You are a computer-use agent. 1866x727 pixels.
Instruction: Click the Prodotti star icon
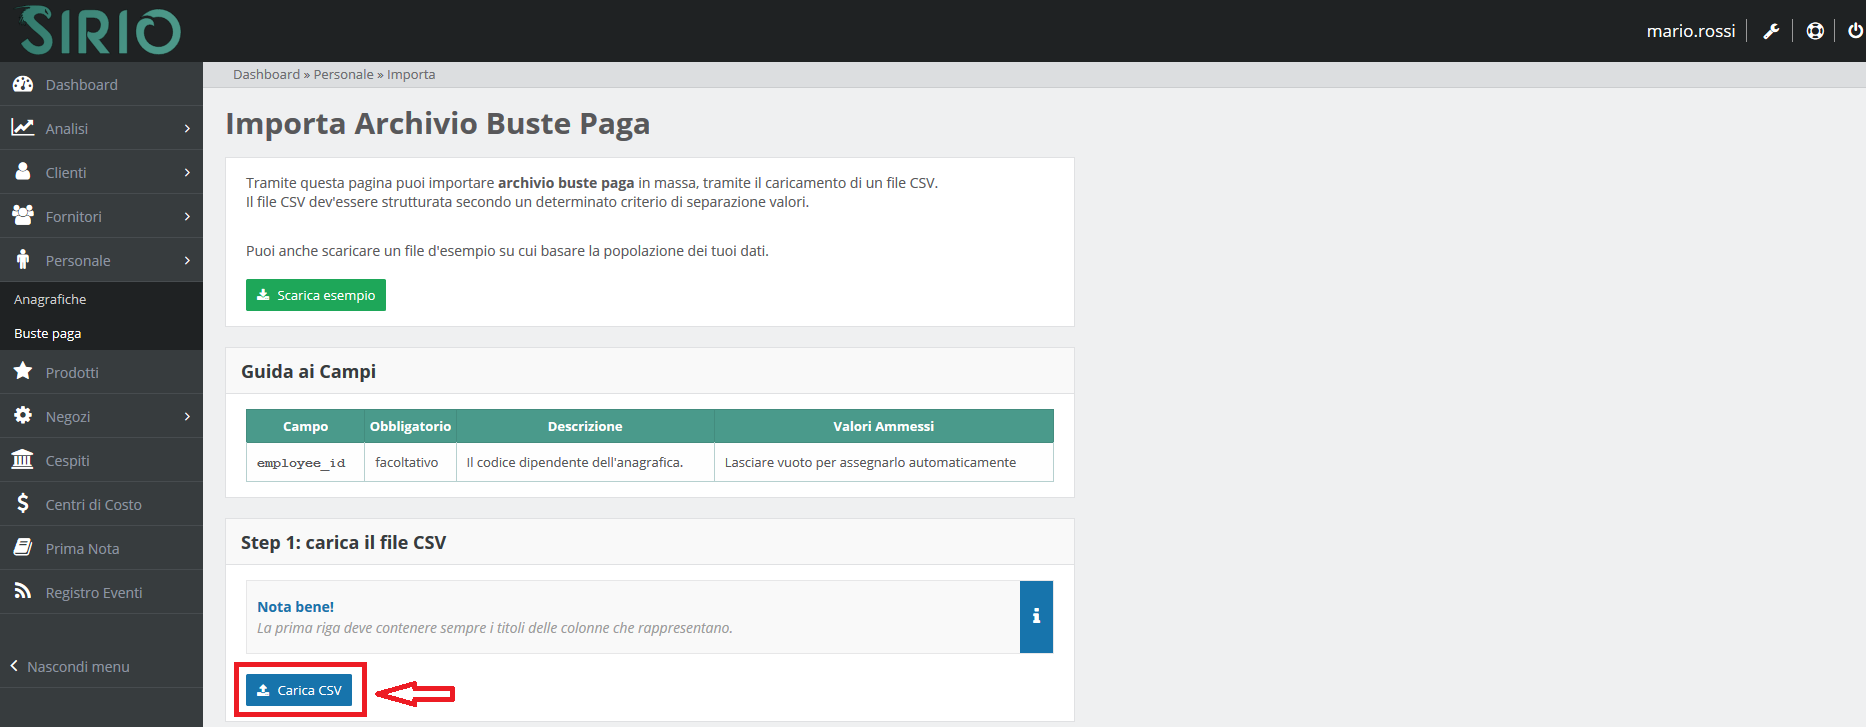pyautogui.click(x=22, y=372)
